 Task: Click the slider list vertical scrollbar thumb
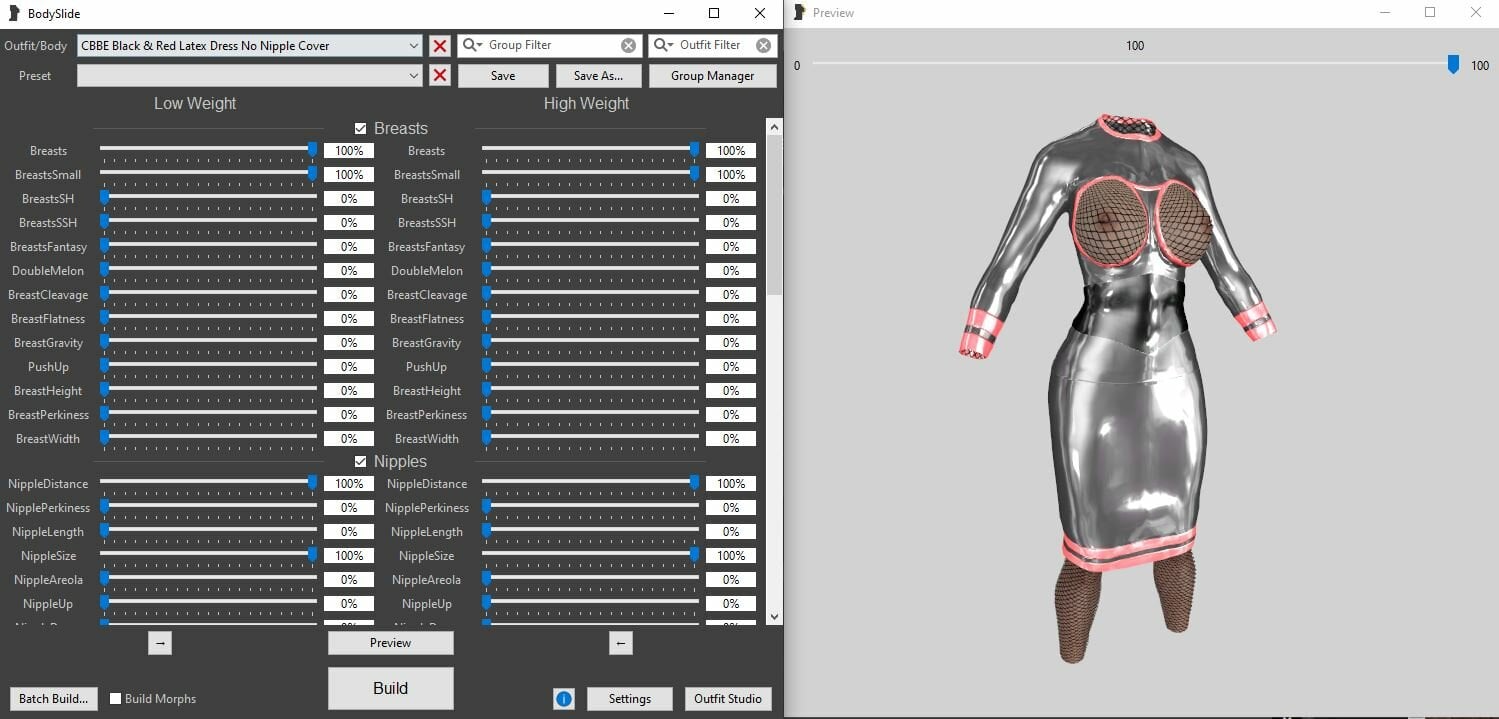773,215
